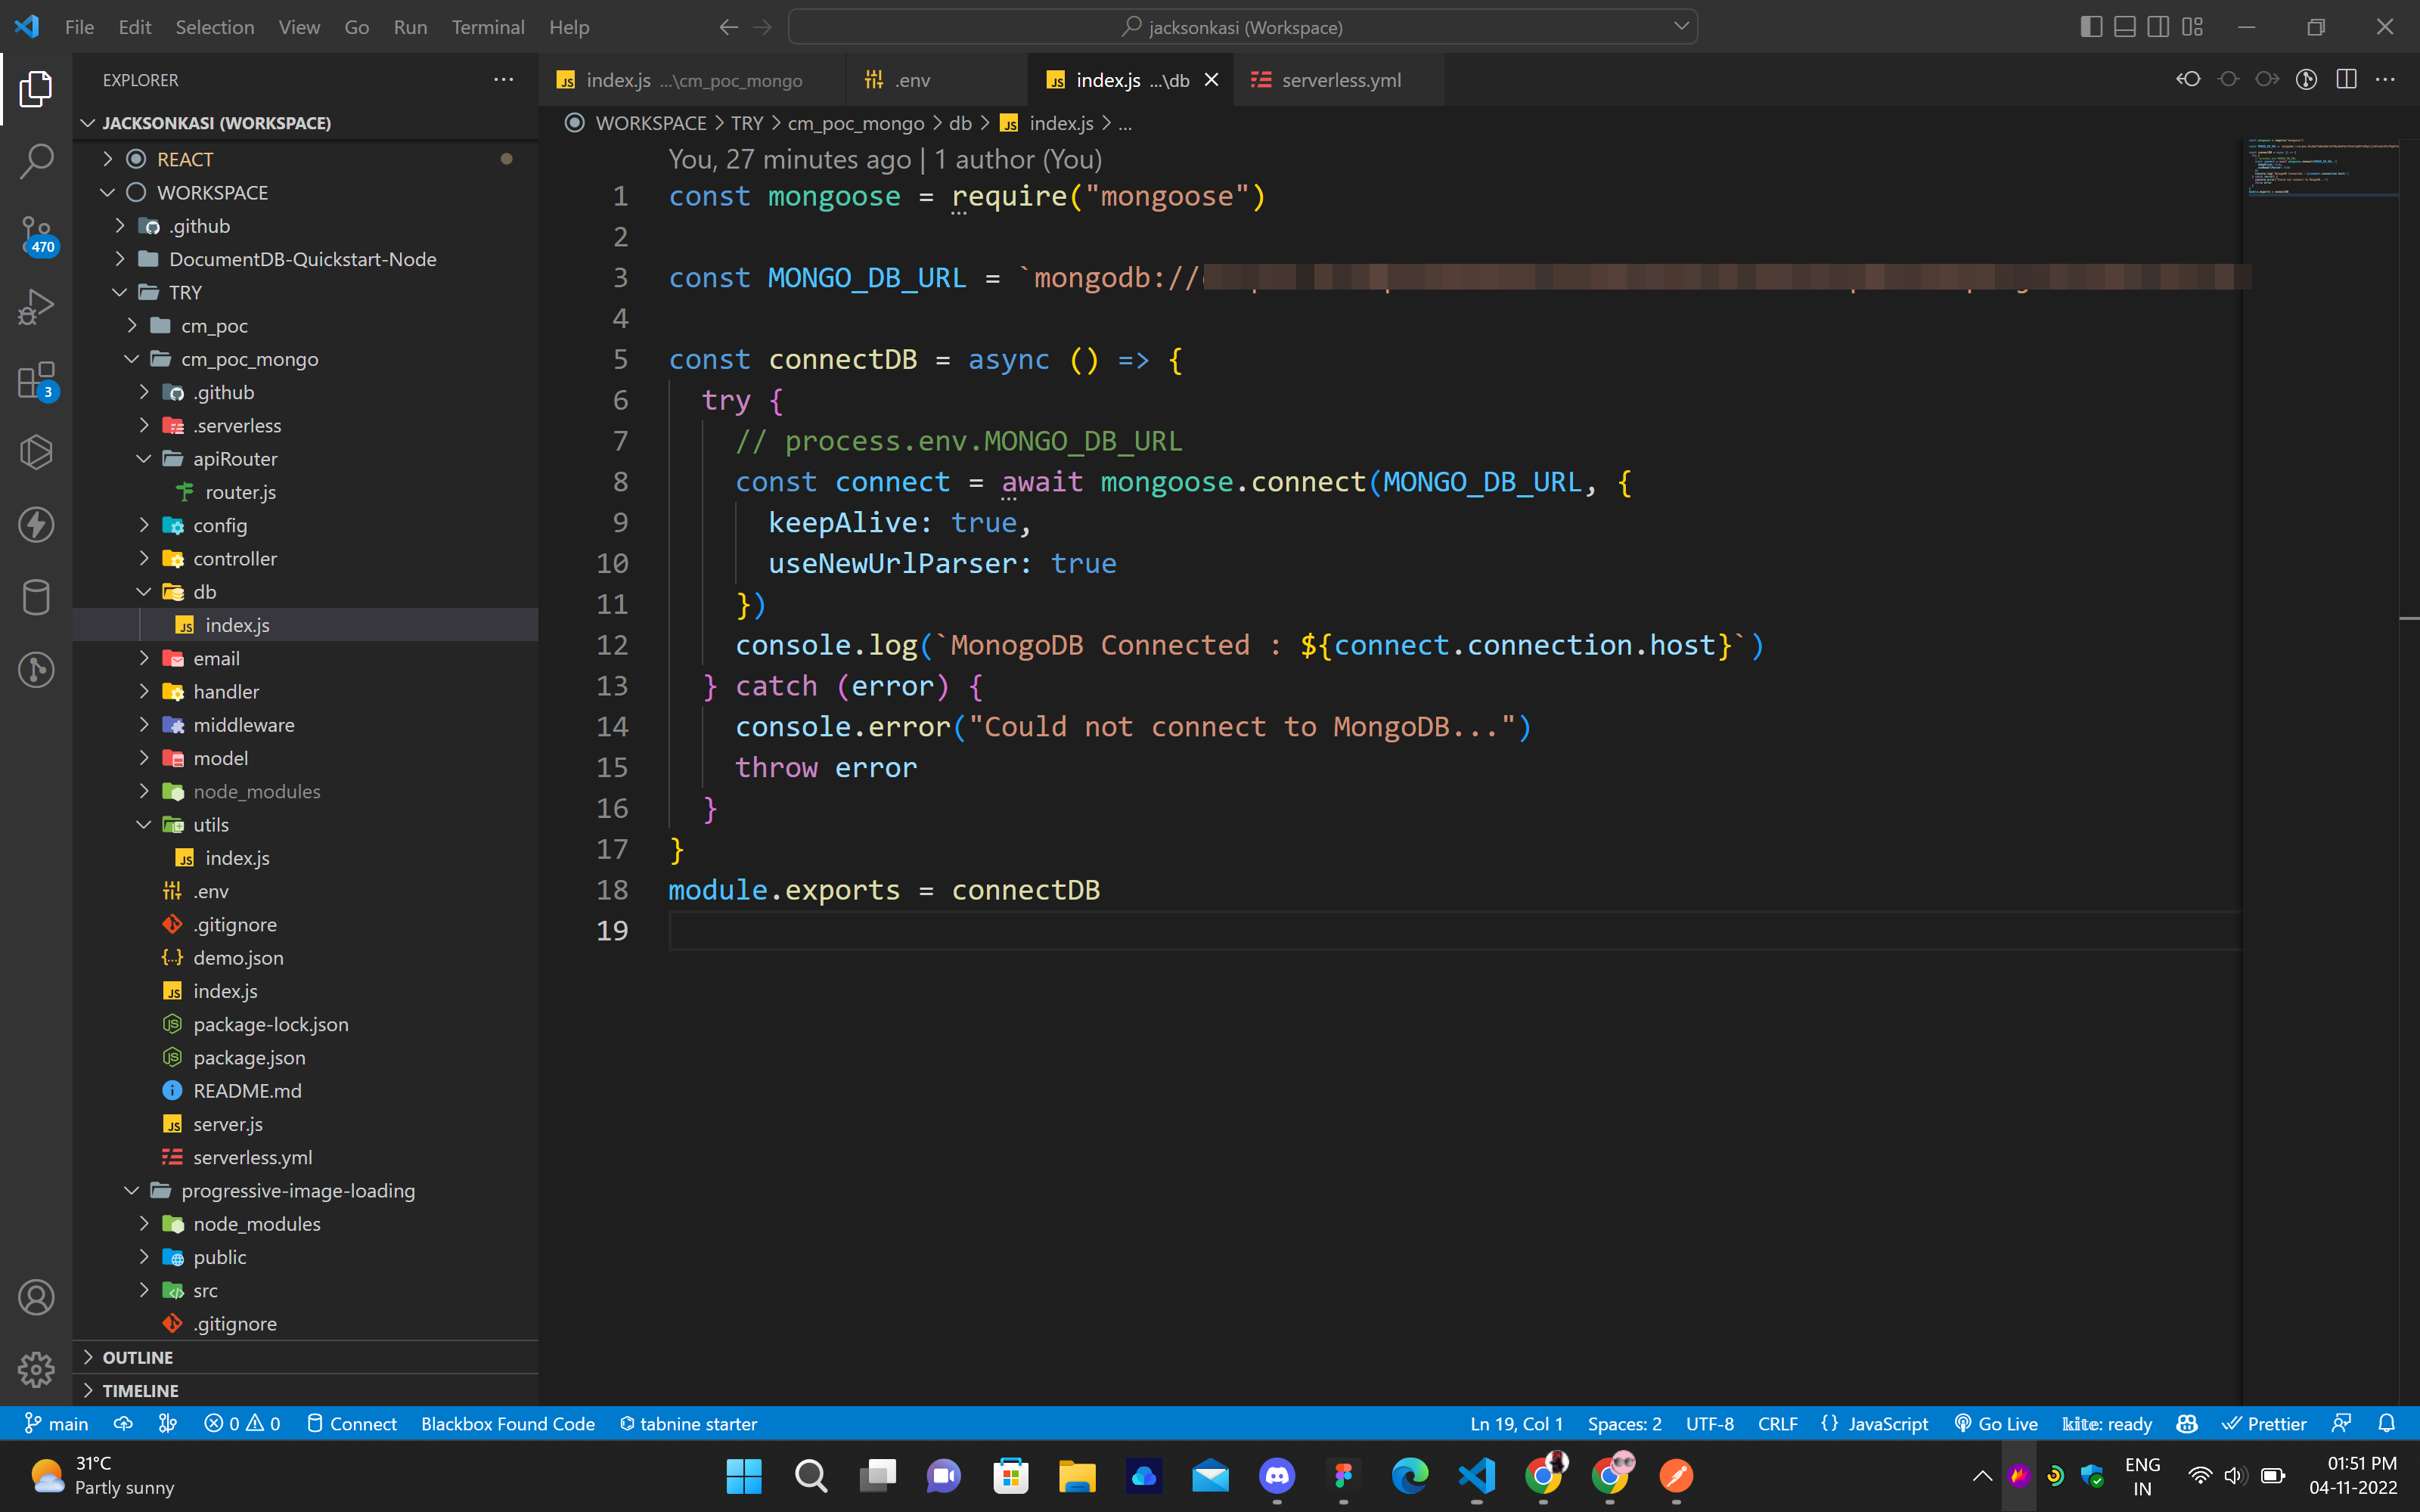This screenshot has height=1512, width=2420.
Task: Click Prettier status bar item
Action: pos(2264,1423)
